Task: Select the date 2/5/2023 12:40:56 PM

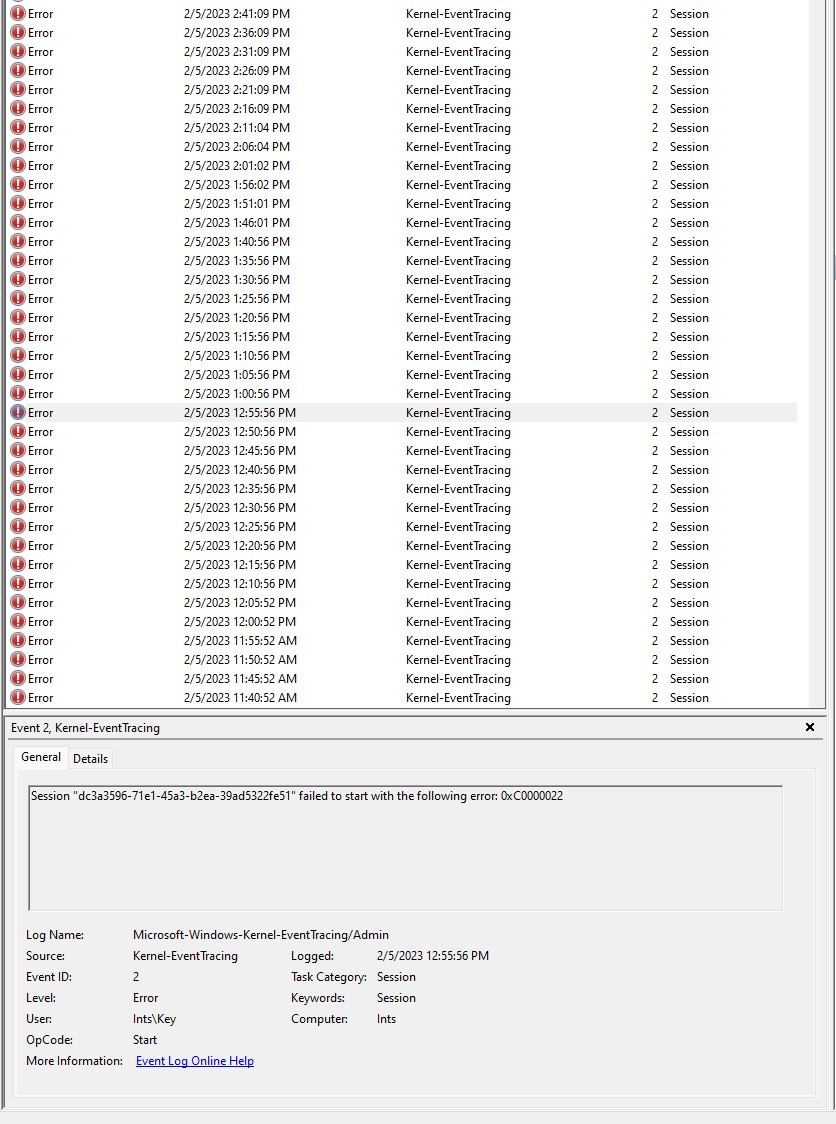Action: (239, 470)
